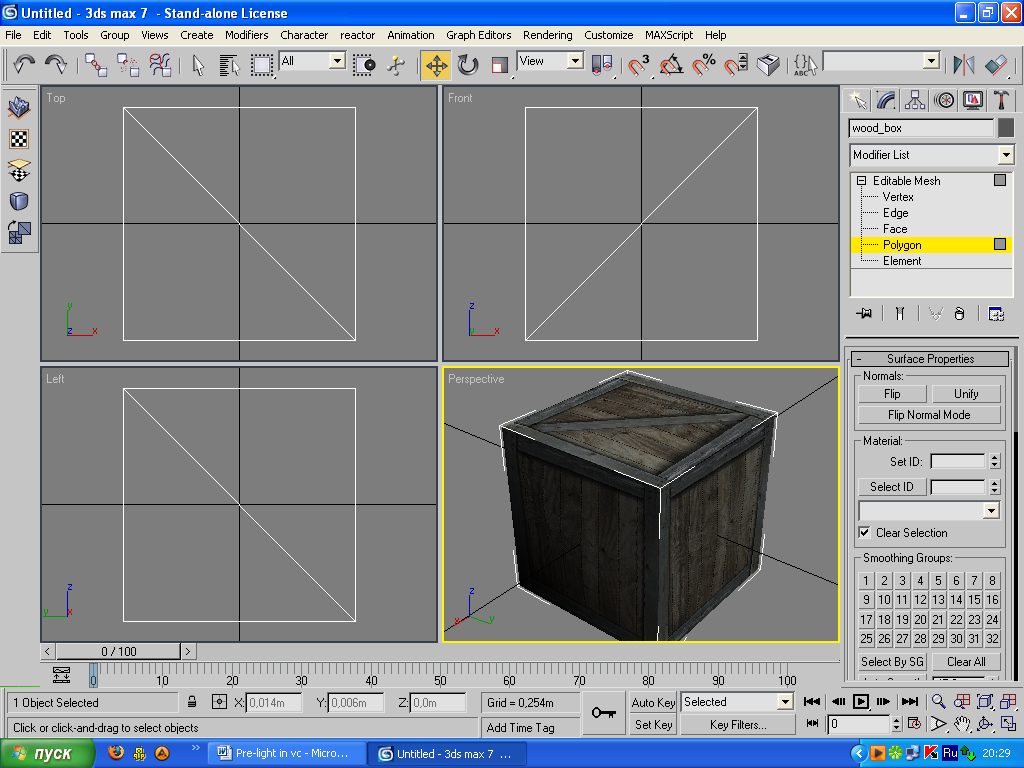
Task: Activate Bind to Space Warp tool
Action: (160, 65)
